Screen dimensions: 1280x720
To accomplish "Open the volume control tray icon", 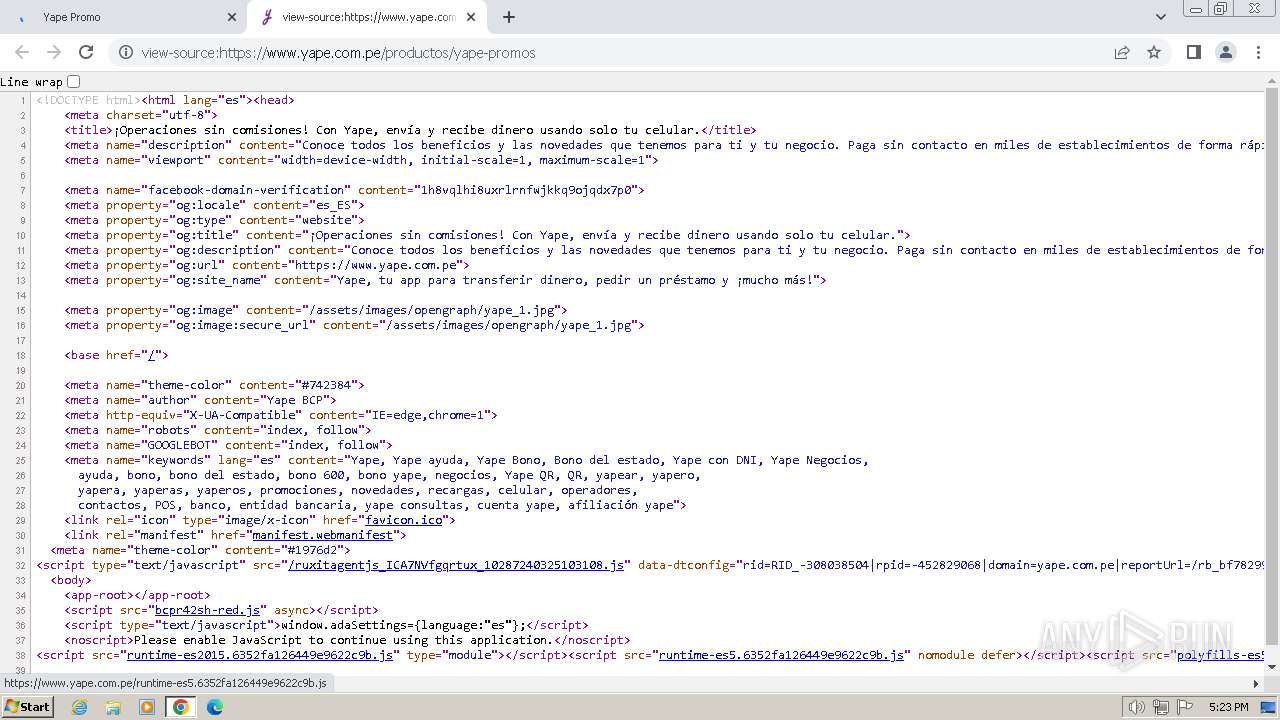I will [1136, 707].
